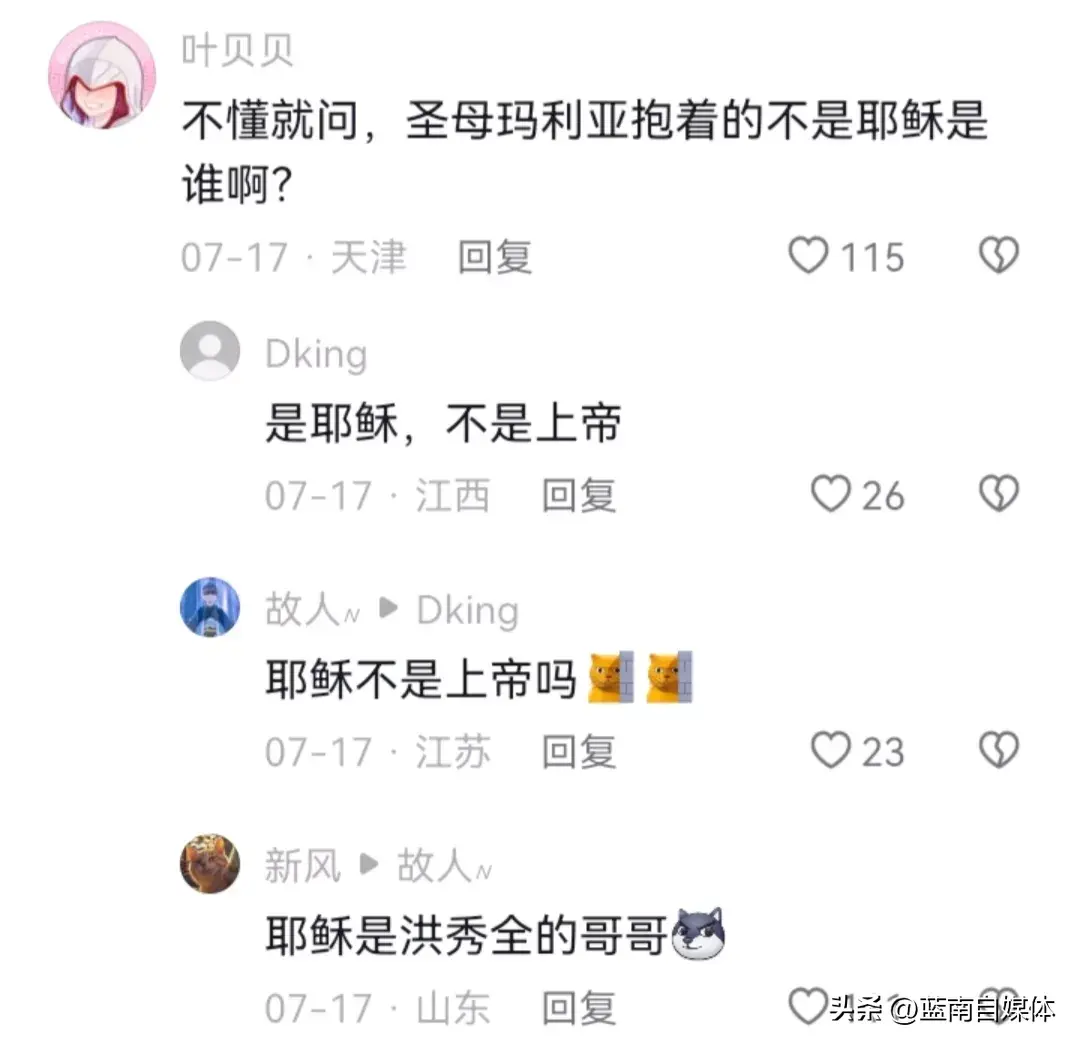Tap broken heart on Dking's reply
This screenshot has height=1047, width=1080.
999,494
